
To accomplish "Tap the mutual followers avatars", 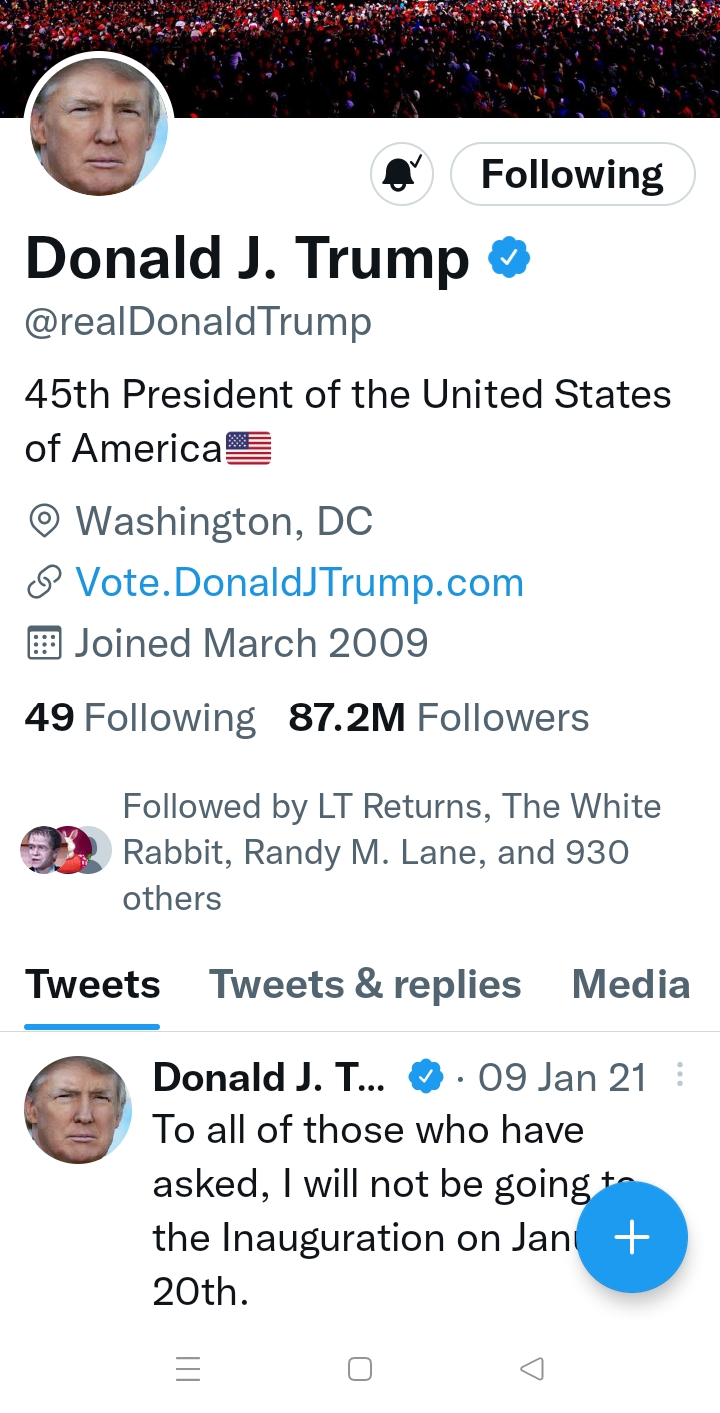I will pos(65,851).
